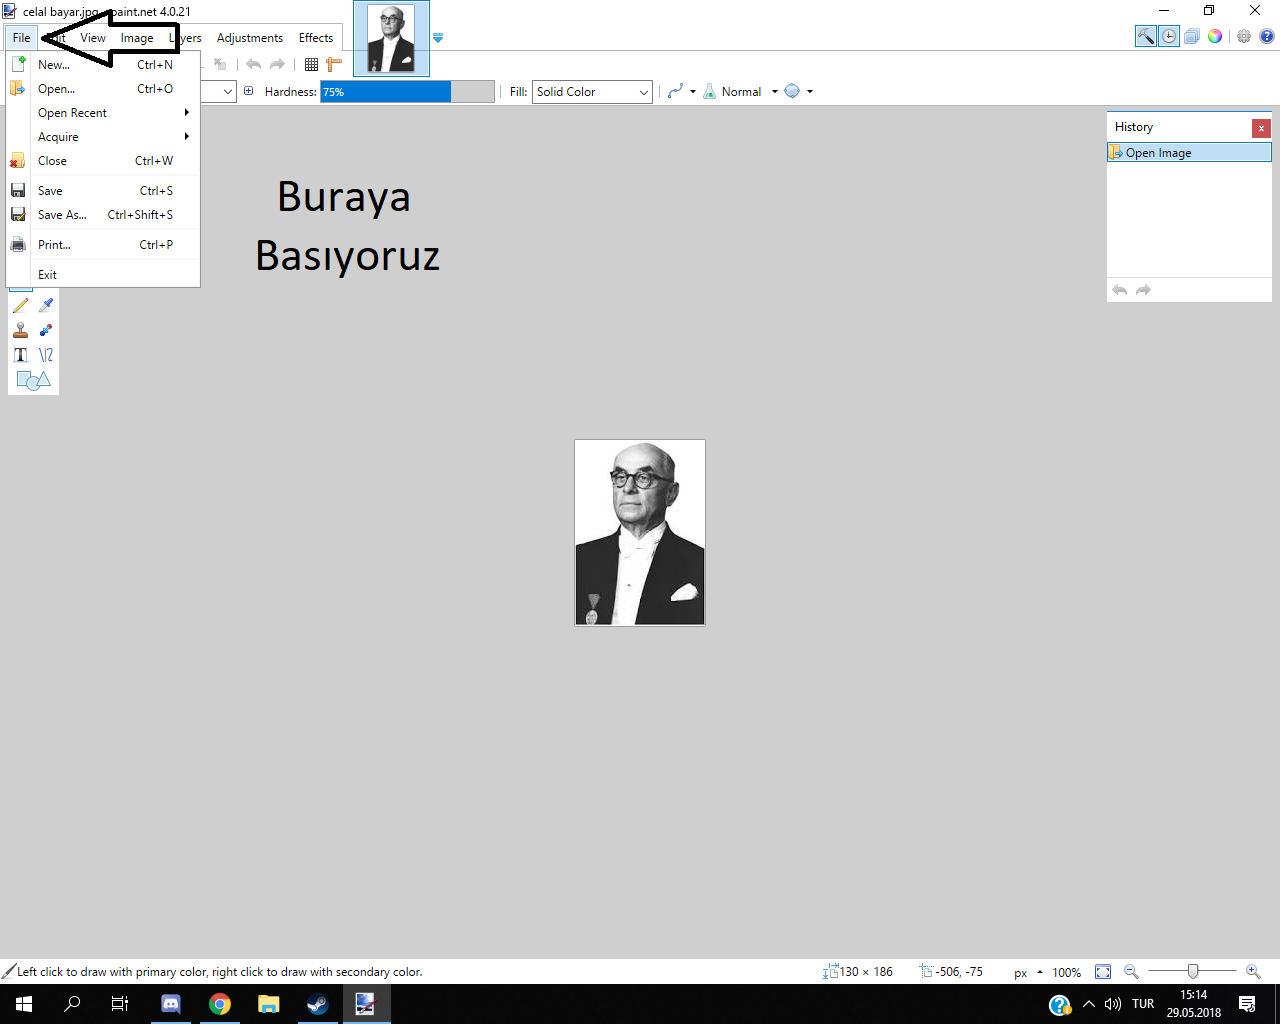Click the zoom slider in status bar

(1192, 972)
